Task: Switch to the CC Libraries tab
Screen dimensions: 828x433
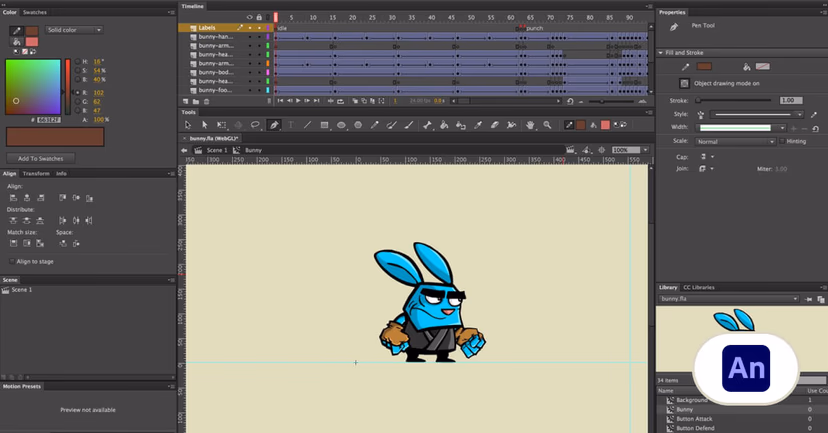Action: click(x=699, y=288)
